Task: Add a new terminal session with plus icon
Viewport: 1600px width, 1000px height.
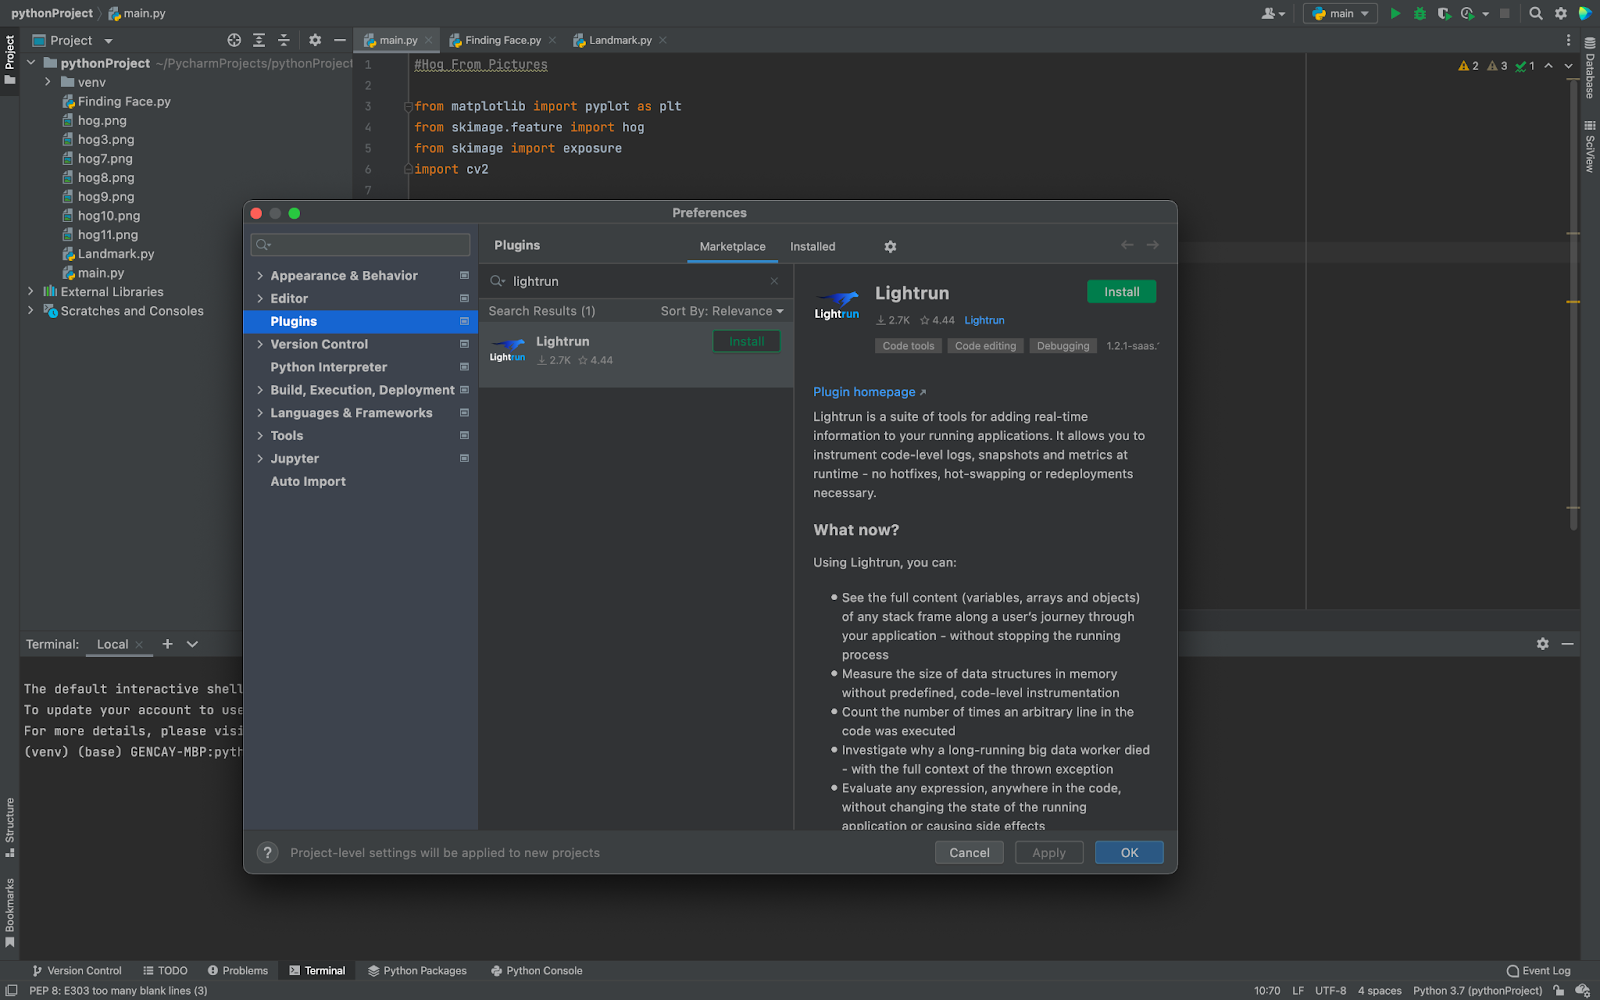Action: pos(168,644)
